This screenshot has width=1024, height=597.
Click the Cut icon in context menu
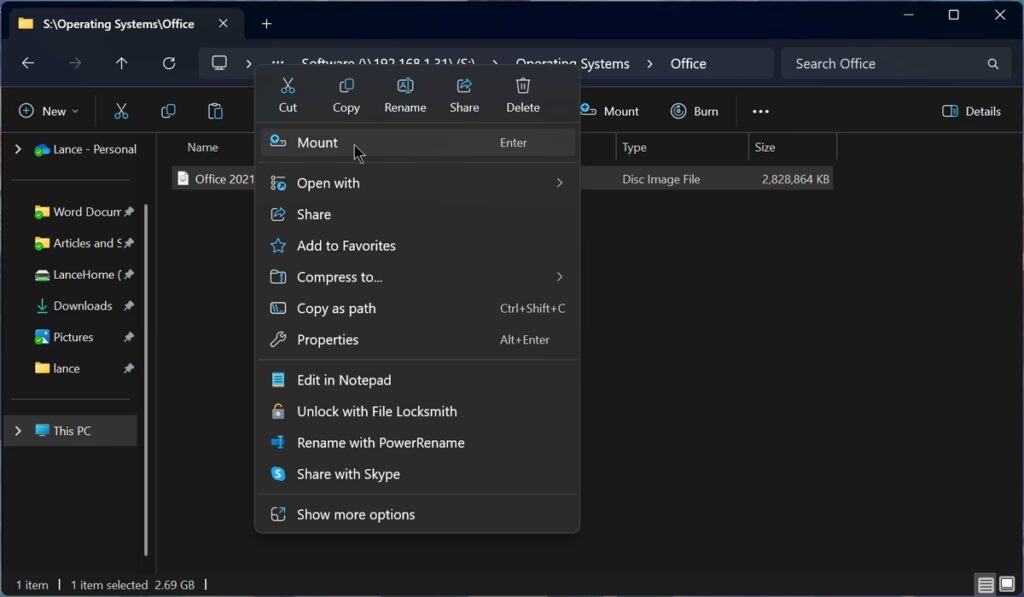[x=288, y=94]
